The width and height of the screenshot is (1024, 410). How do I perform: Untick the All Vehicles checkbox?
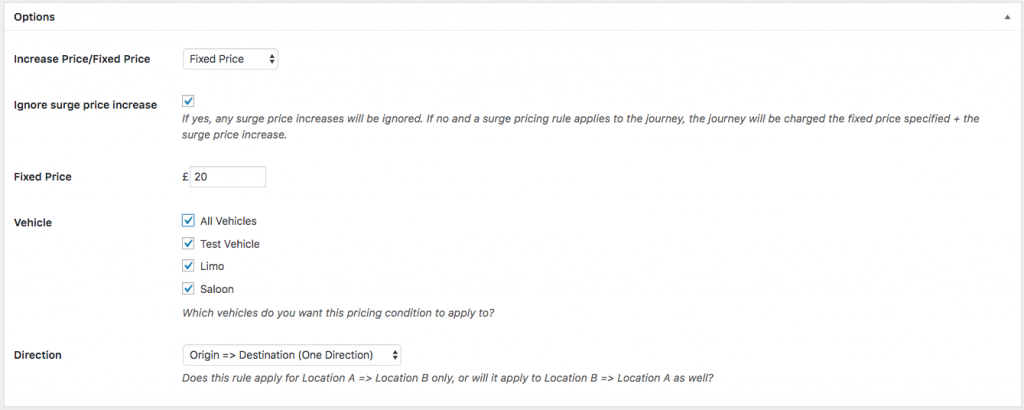point(188,221)
